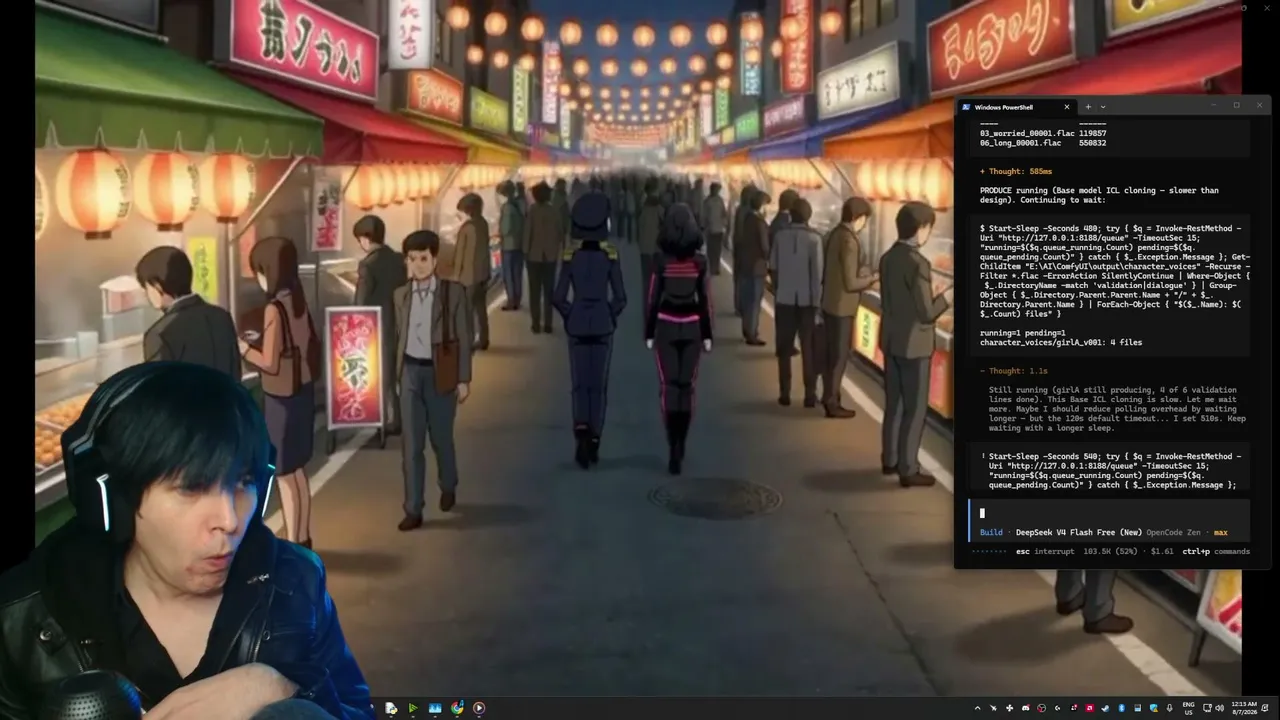Image resolution: width=1280 pixels, height=720 pixels.
Task: Click the 'max' variant label
Action: [1220, 533]
